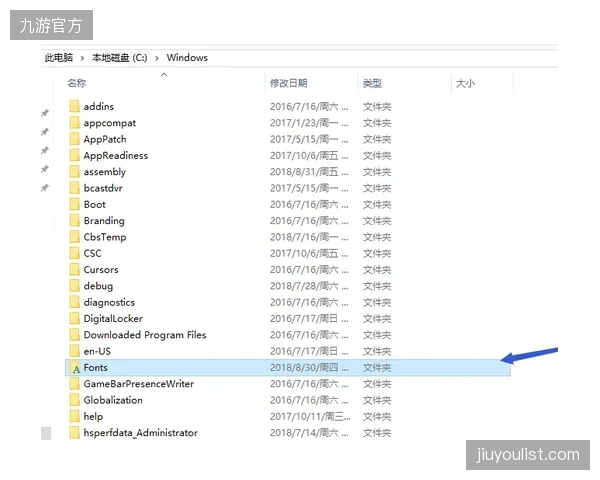Select the assembly folder name
This screenshot has height=480, width=600.
tap(105, 172)
